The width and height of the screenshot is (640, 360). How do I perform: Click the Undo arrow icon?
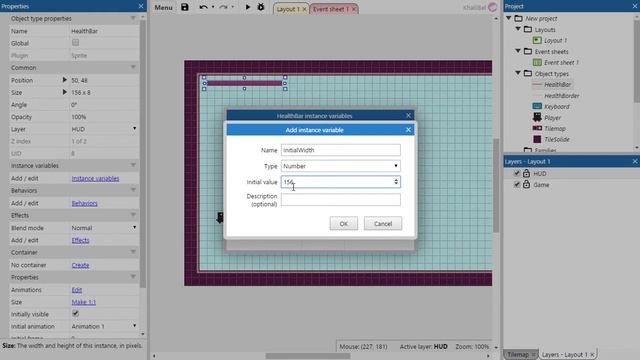203,7
